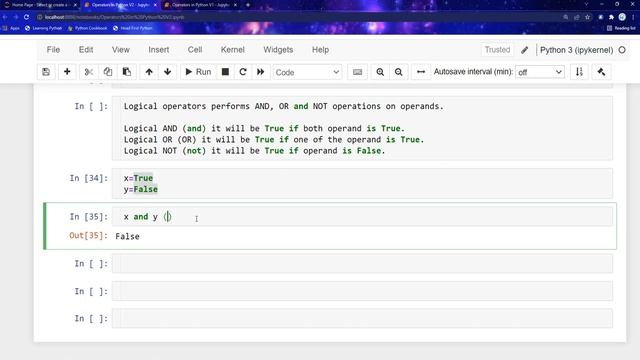Screen dimensions: 640x360
Task: Copy selected cells icon
Action: pos(108,72)
